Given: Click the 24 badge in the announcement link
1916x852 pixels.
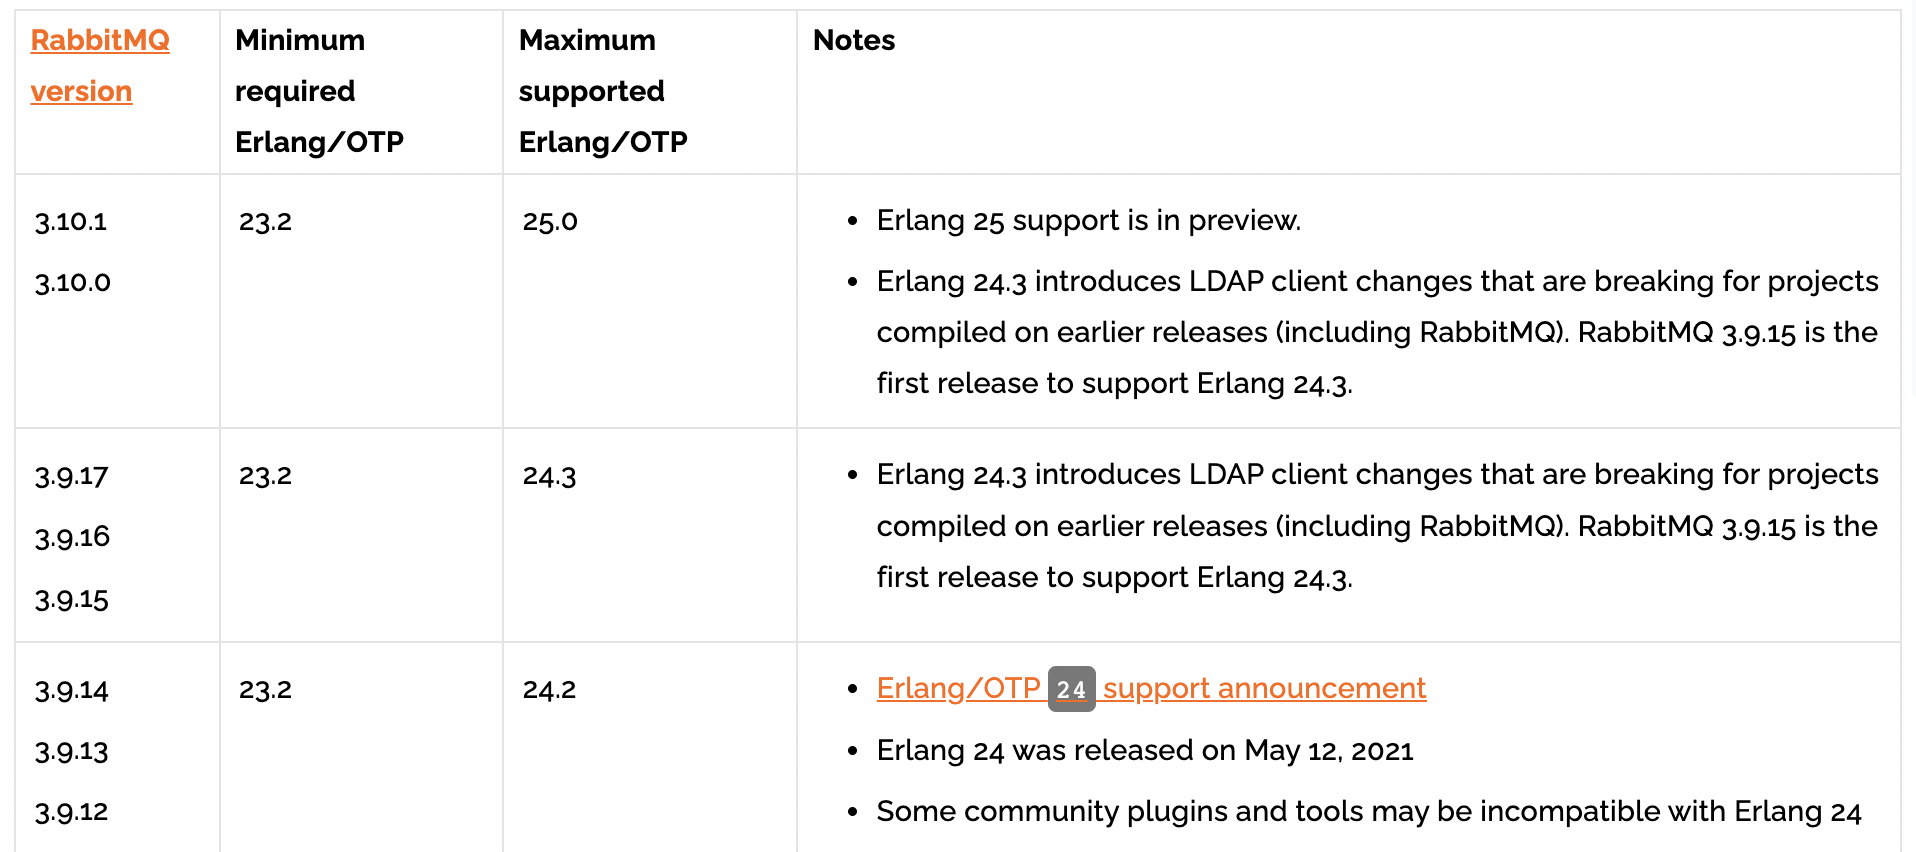Looking at the screenshot, I should coord(1071,689).
